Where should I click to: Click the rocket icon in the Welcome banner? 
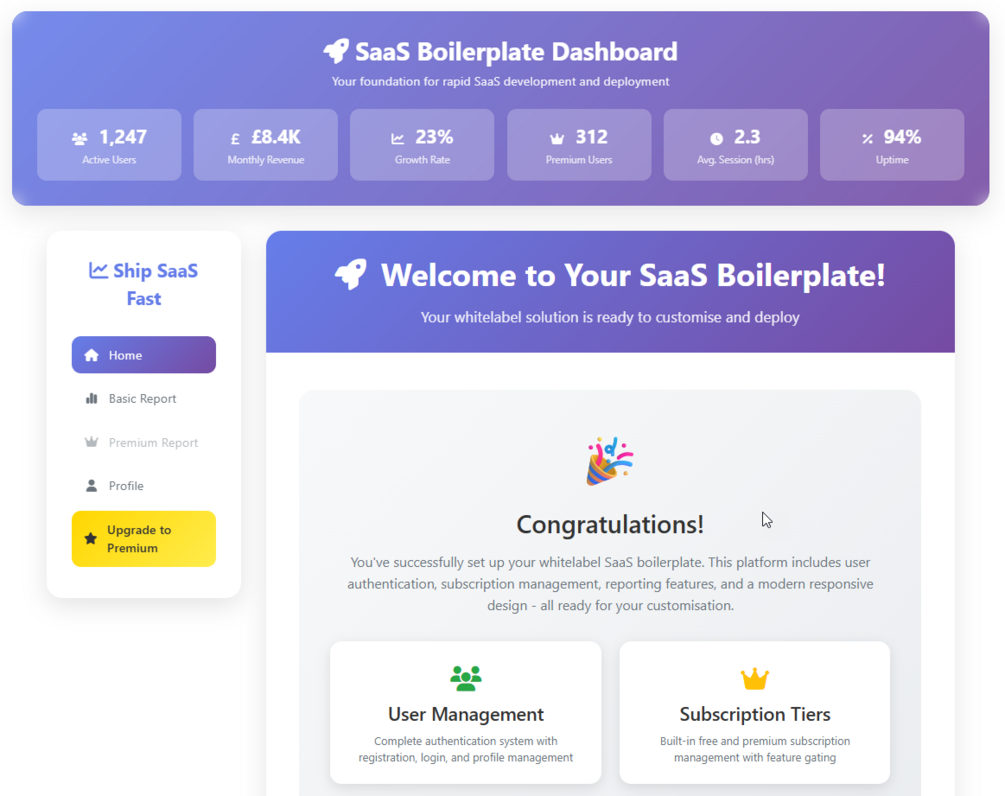(351, 275)
